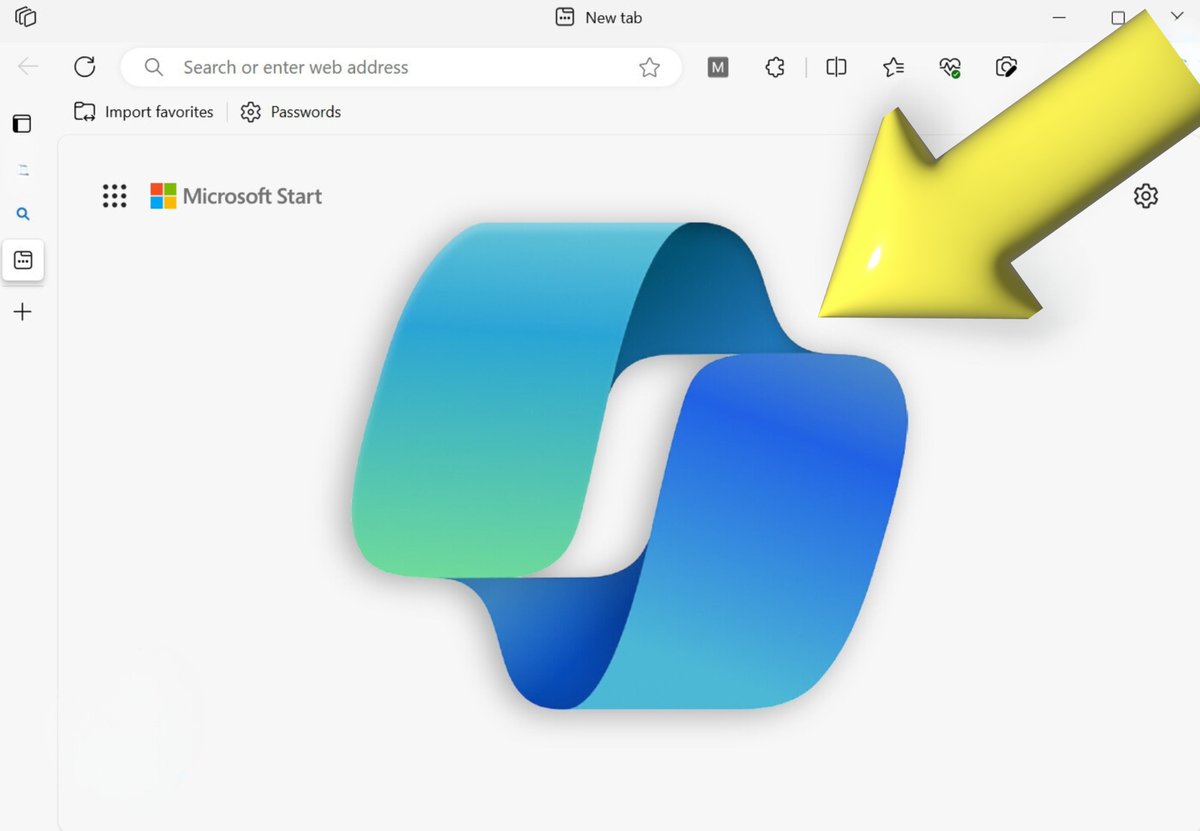
Task: Launch the Screenshot capture tool
Action: 1007,67
